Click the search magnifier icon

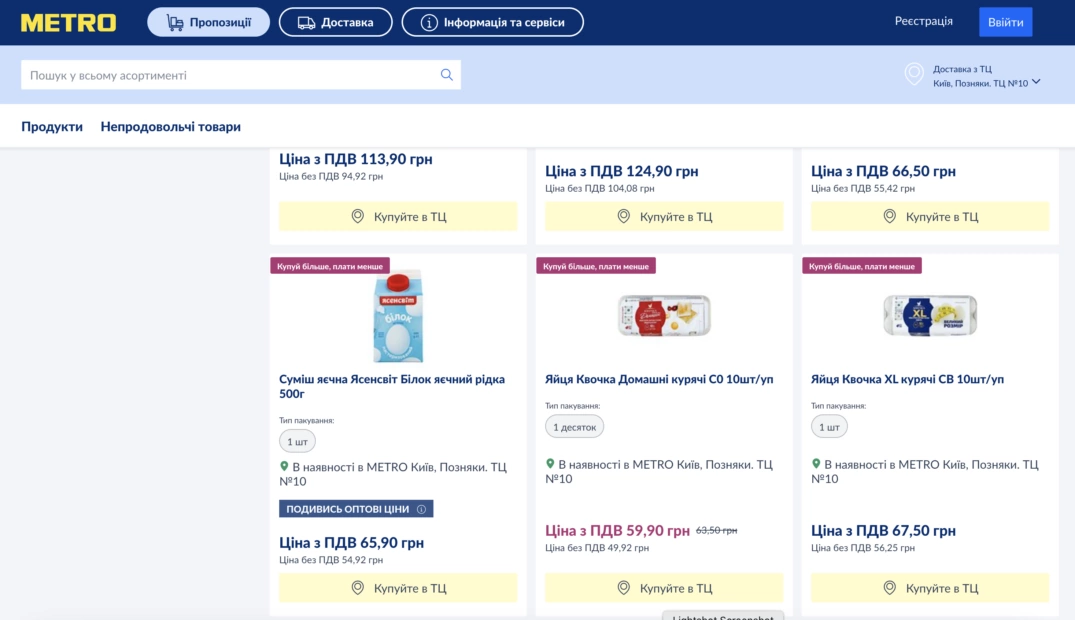[x=447, y=75]
